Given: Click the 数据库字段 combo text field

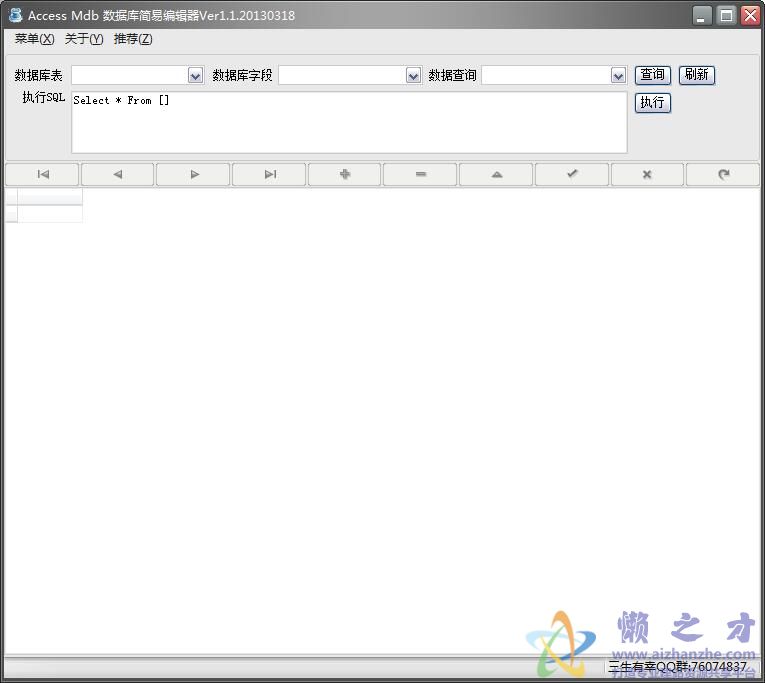Looking at the screenshot, I should click(x=342, y=75).
